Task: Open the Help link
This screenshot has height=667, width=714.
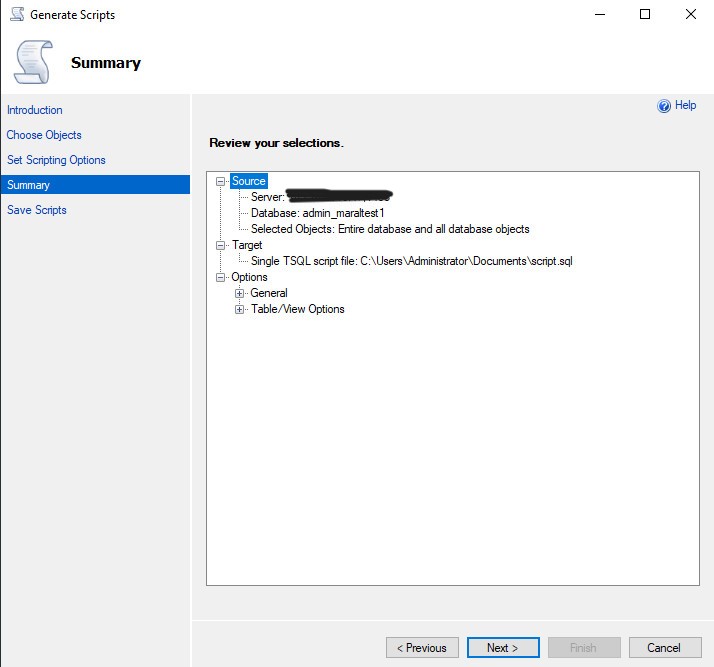Action: (x=685, y=105)
